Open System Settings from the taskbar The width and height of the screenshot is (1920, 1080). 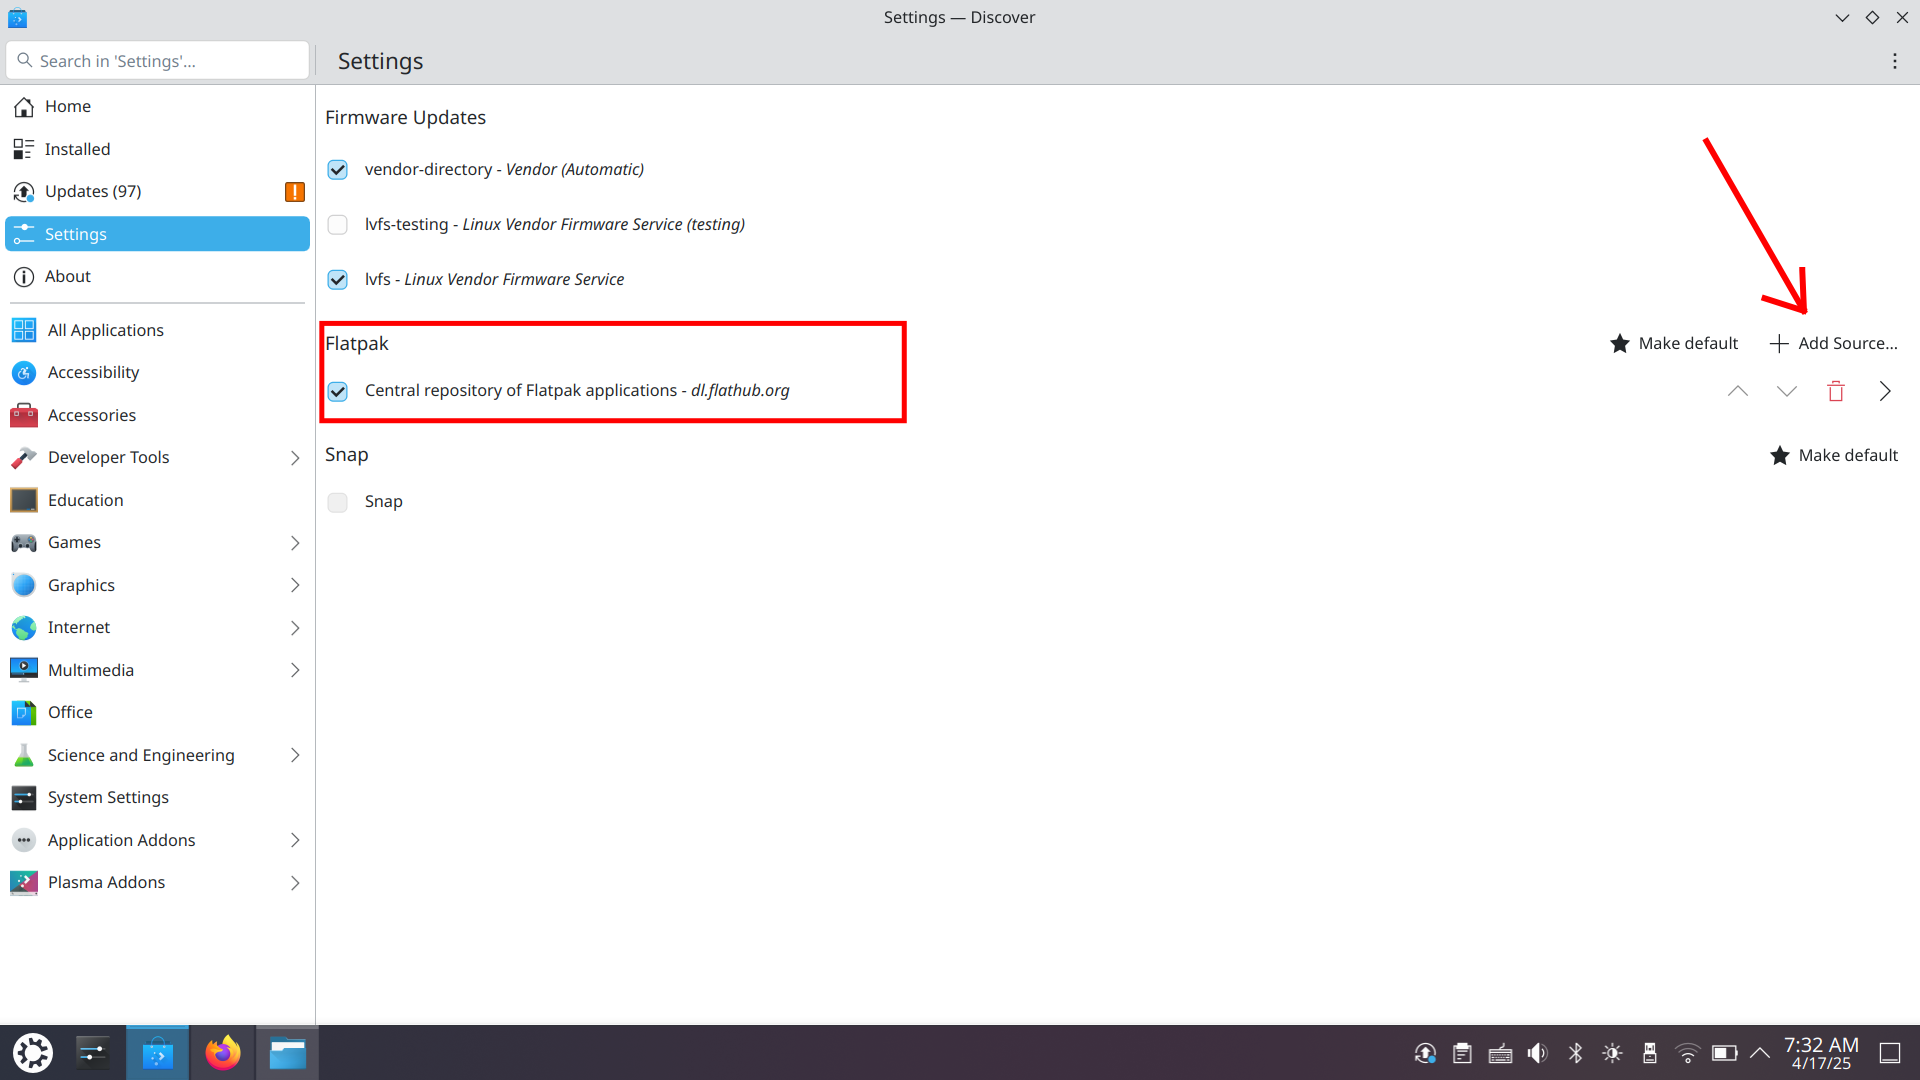[93, 1053]
